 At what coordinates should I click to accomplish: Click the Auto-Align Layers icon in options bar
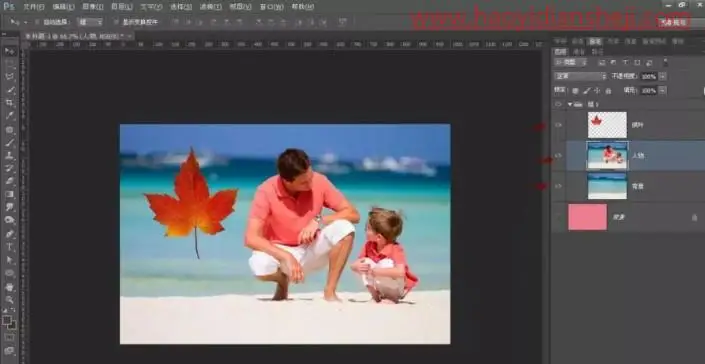point(343,22)
